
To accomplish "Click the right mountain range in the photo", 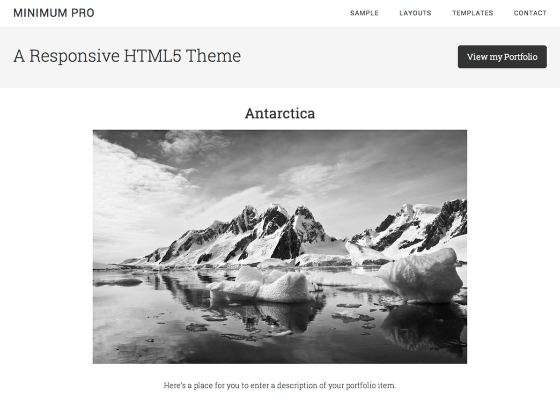I will coord(411,229).
